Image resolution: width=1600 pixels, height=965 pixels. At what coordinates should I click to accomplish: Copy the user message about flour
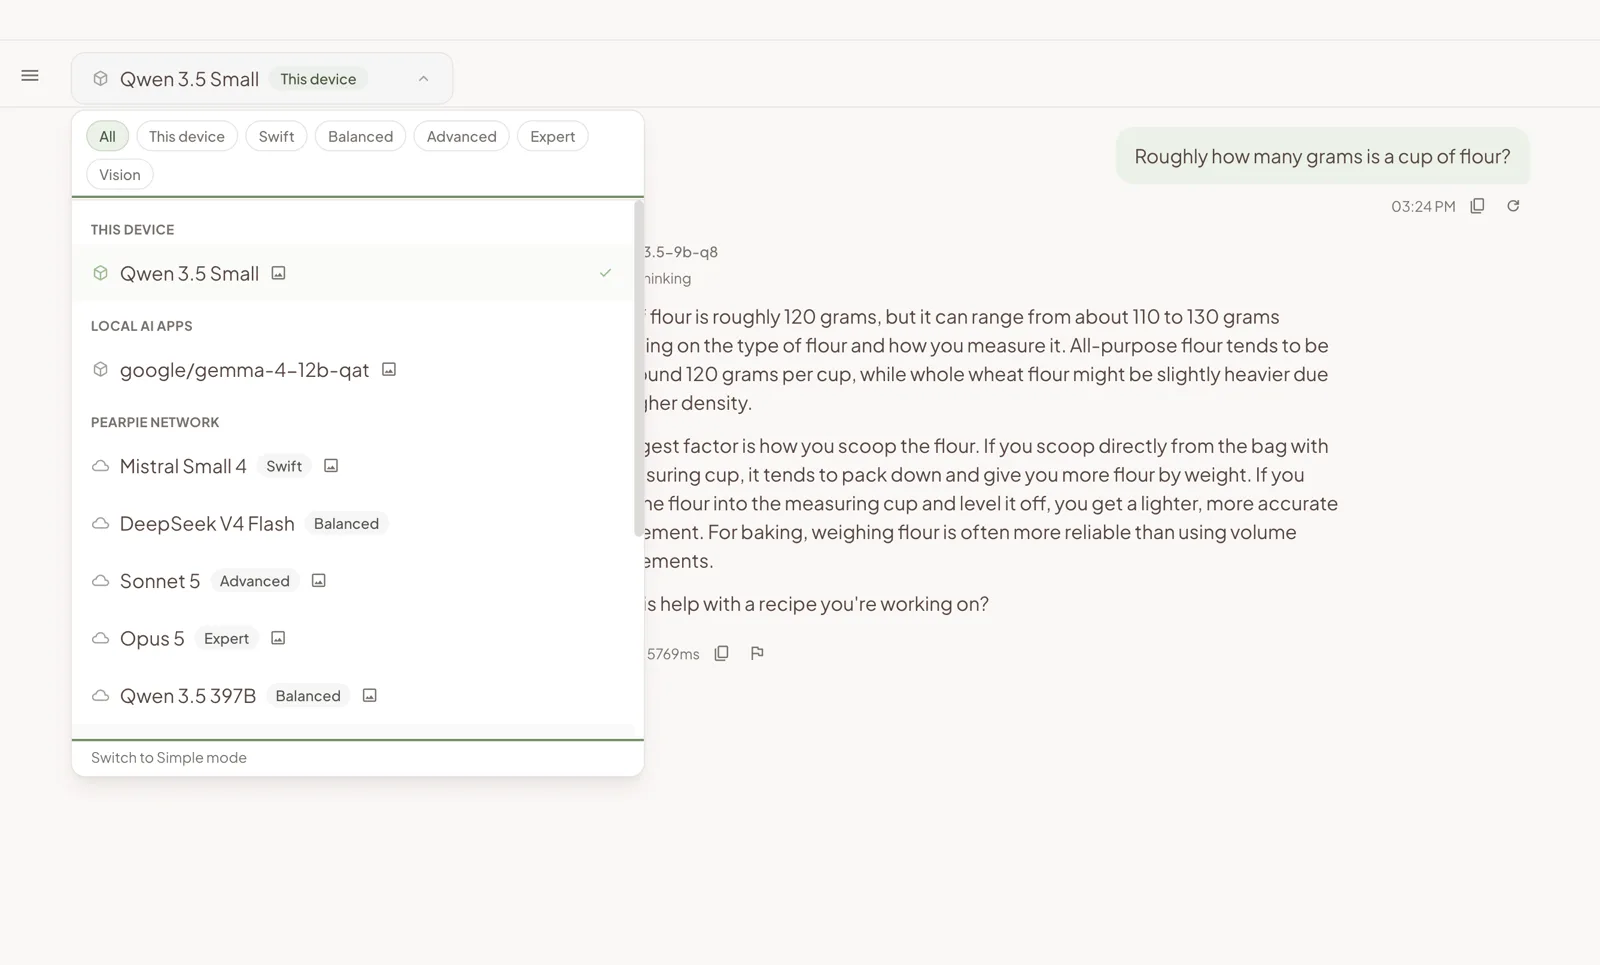(x=1477, y=206)
